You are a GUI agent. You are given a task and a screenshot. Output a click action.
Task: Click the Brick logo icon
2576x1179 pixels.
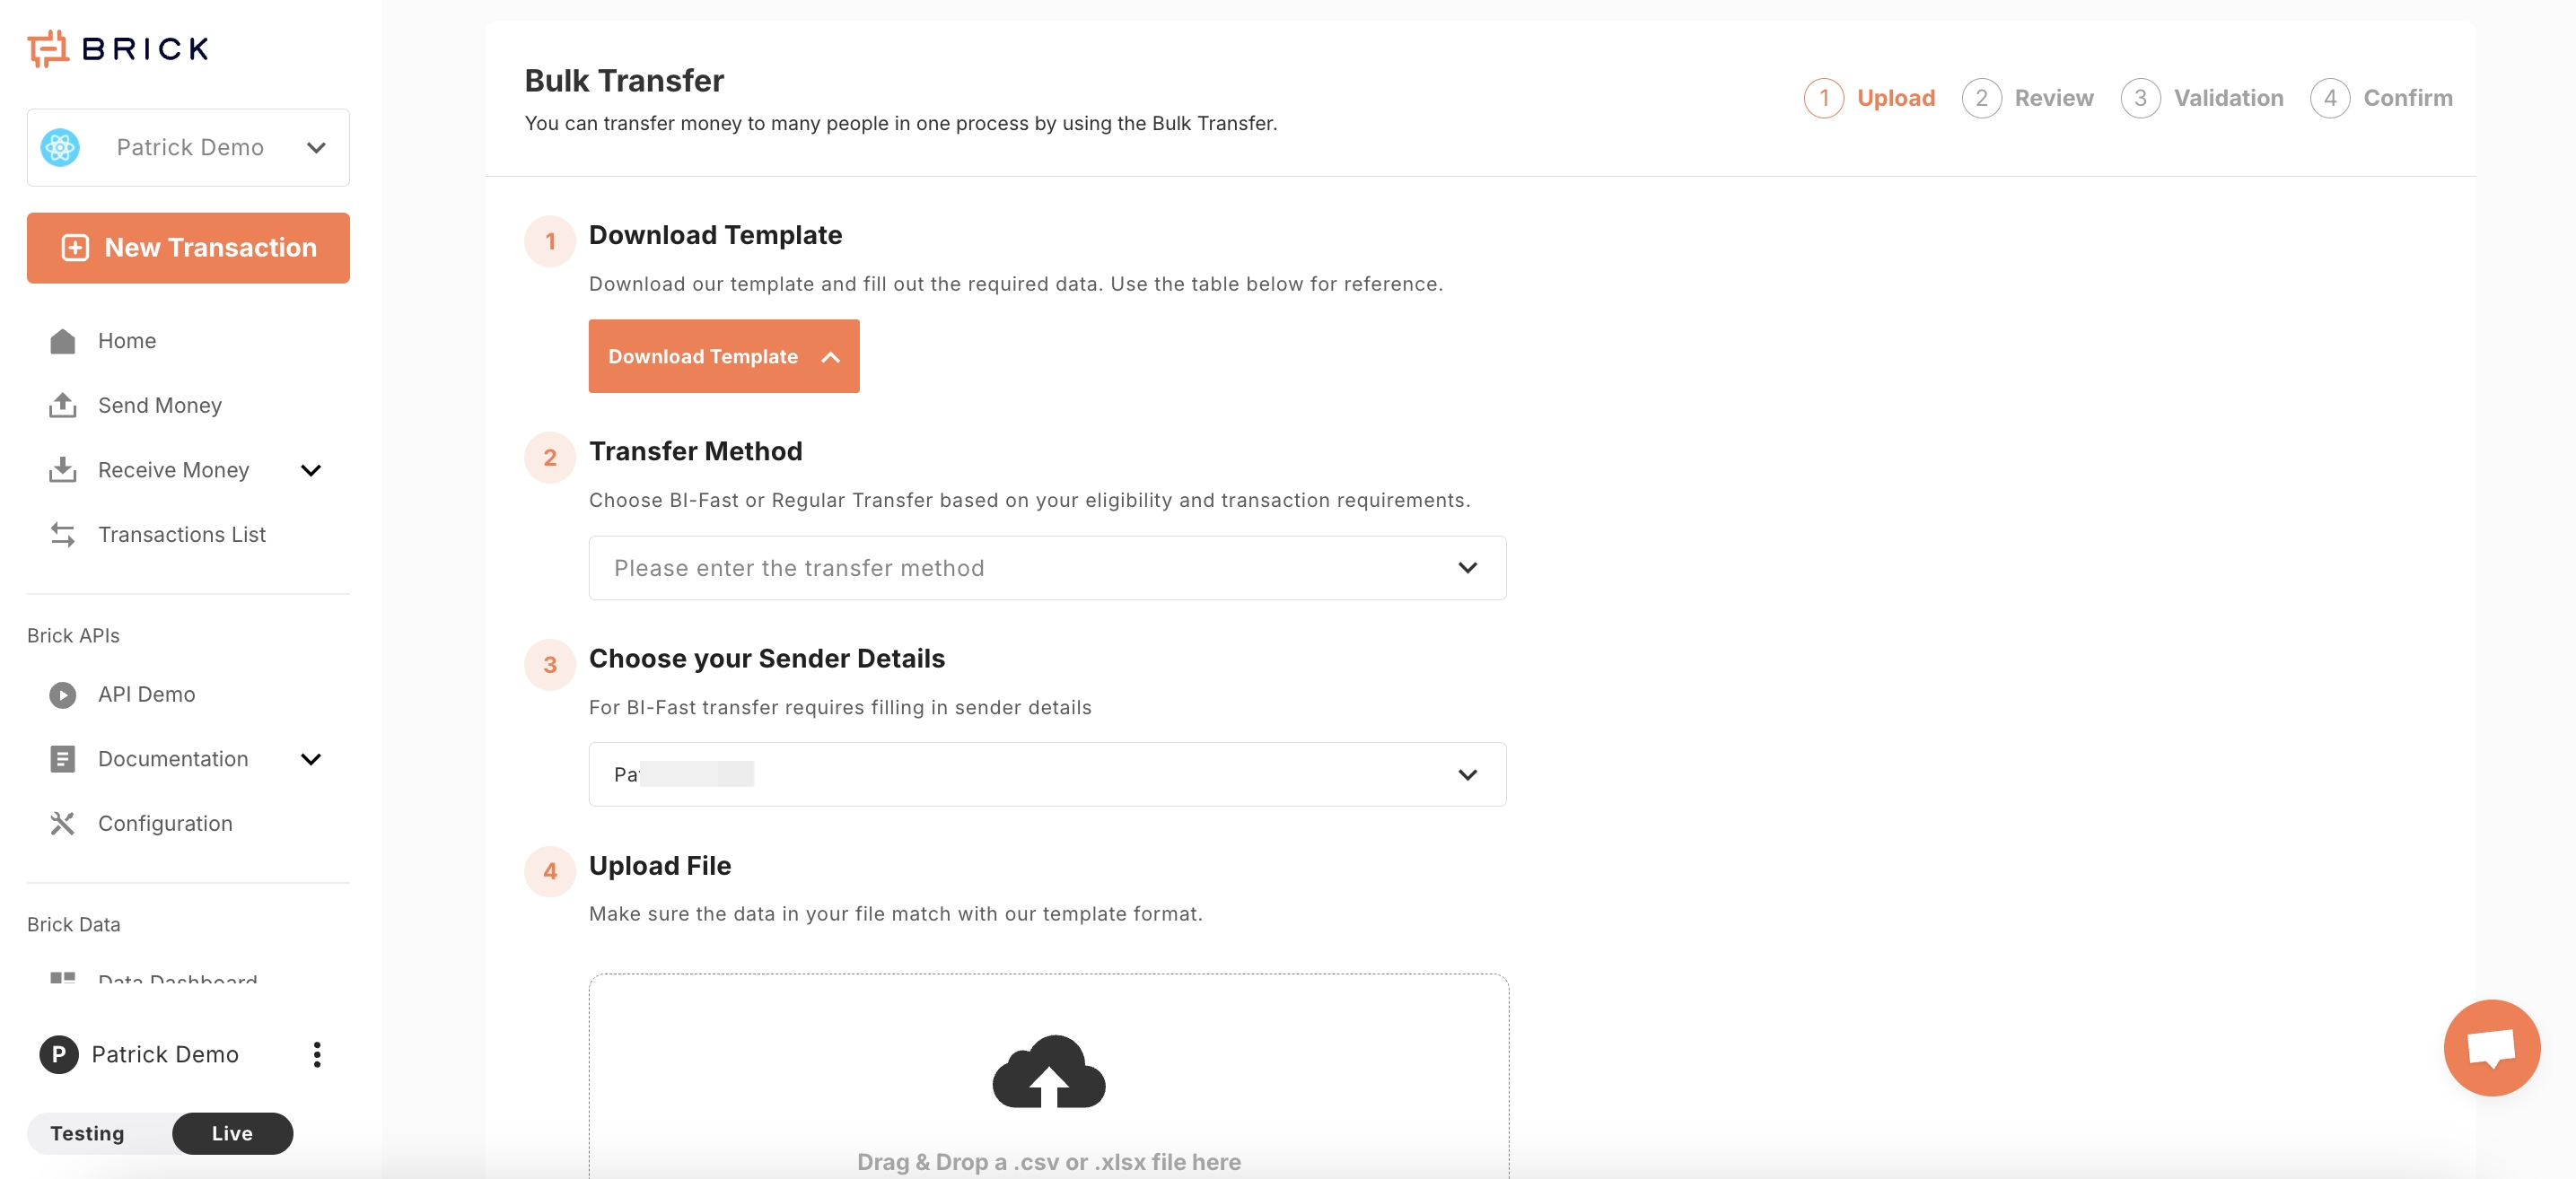47,48
